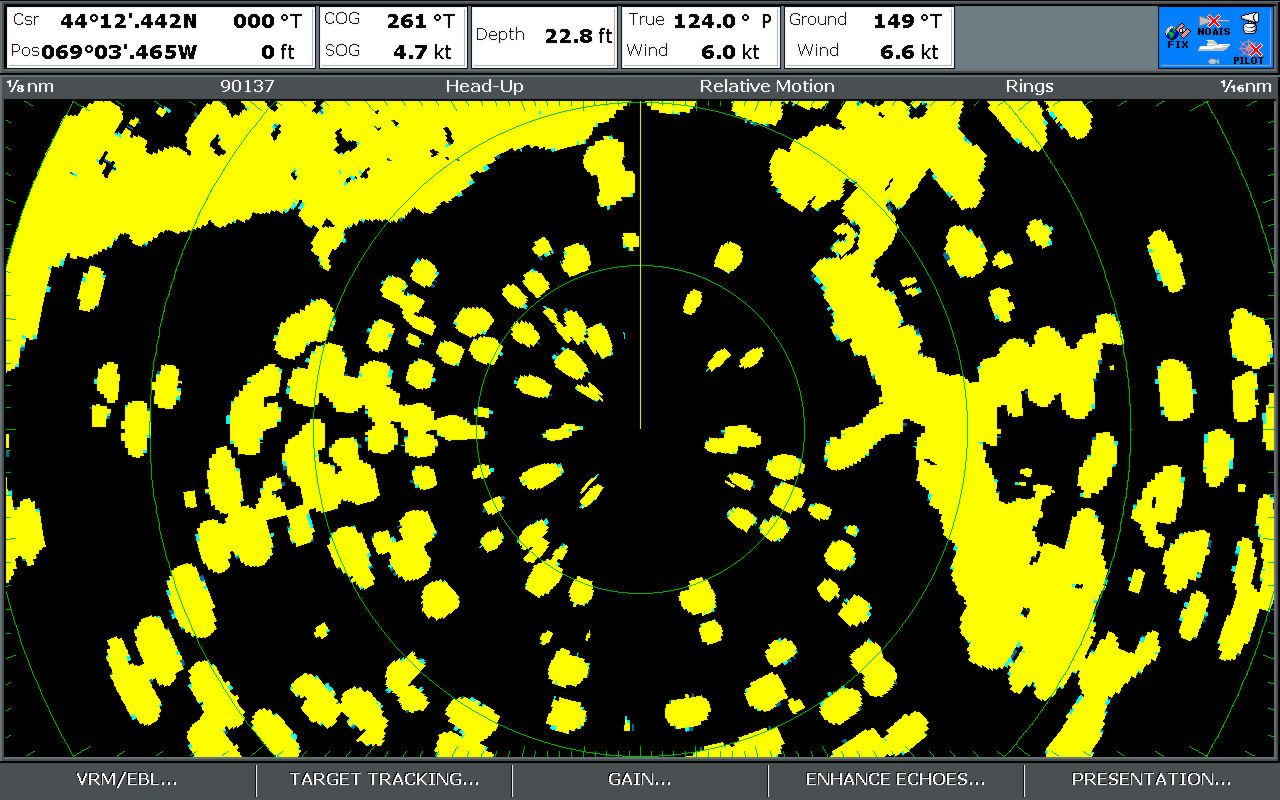1280x800 pixels.
Task: Click the 1/8 nm range indicator
Action: point(32,86)
